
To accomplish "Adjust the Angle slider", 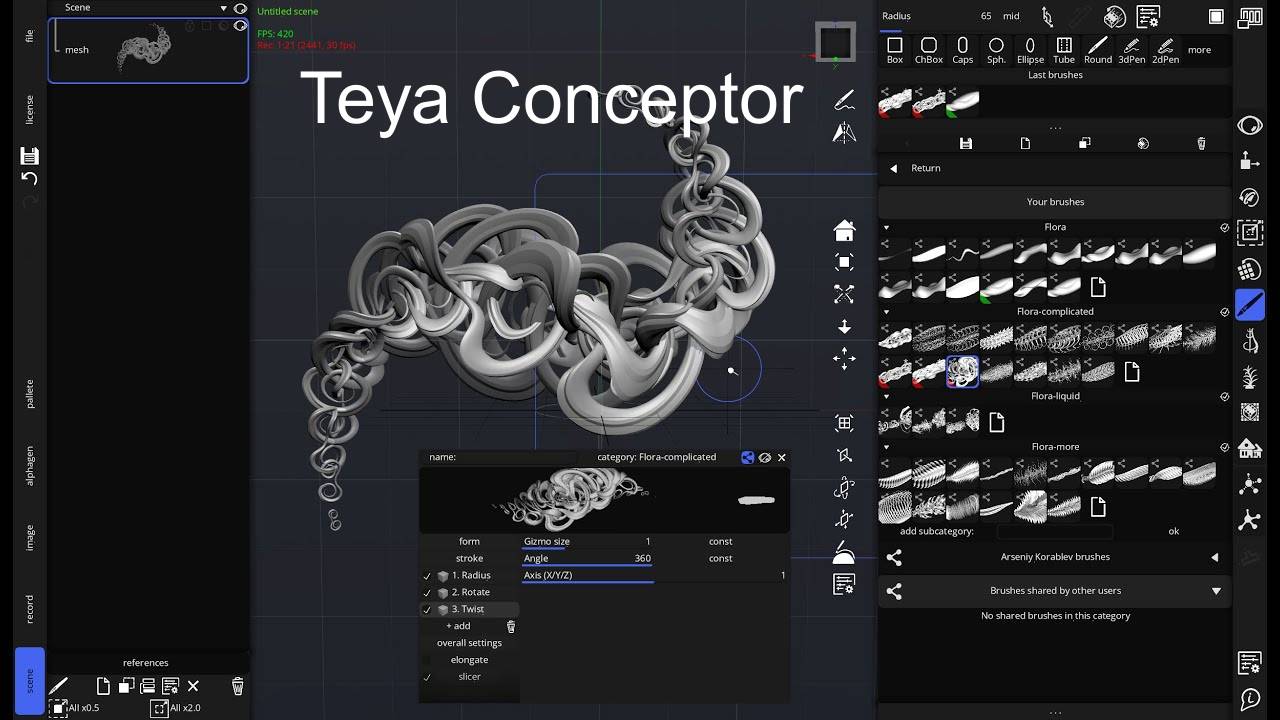I will click(x=587, y=559).
